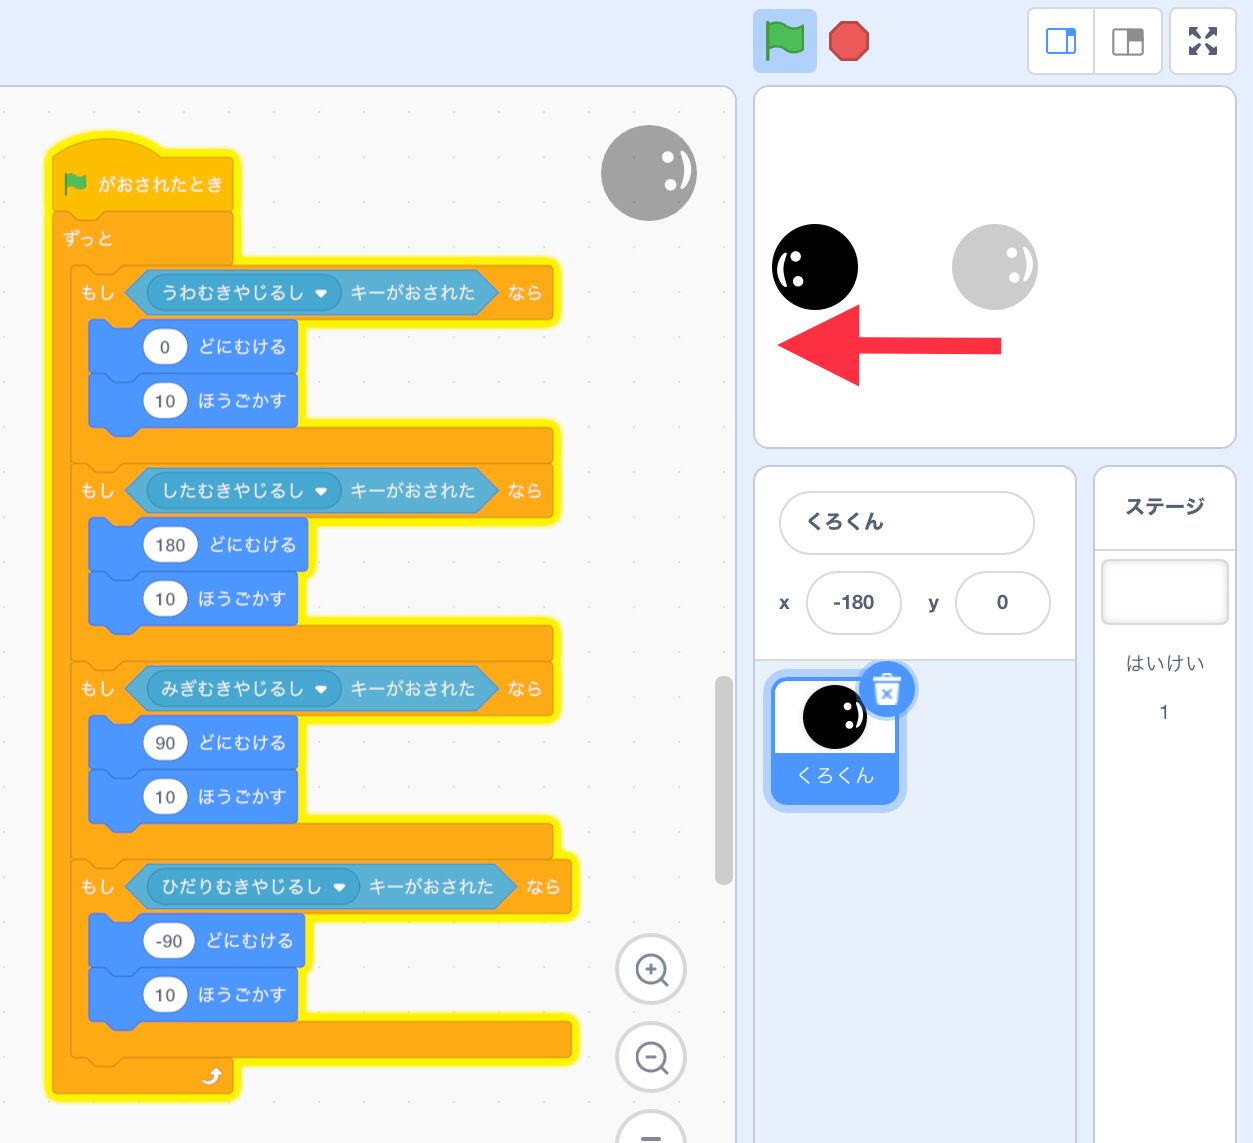Click the ずっと forever block
The height and width of the screenshot is (1143, 1253).
tap(88, 239)
